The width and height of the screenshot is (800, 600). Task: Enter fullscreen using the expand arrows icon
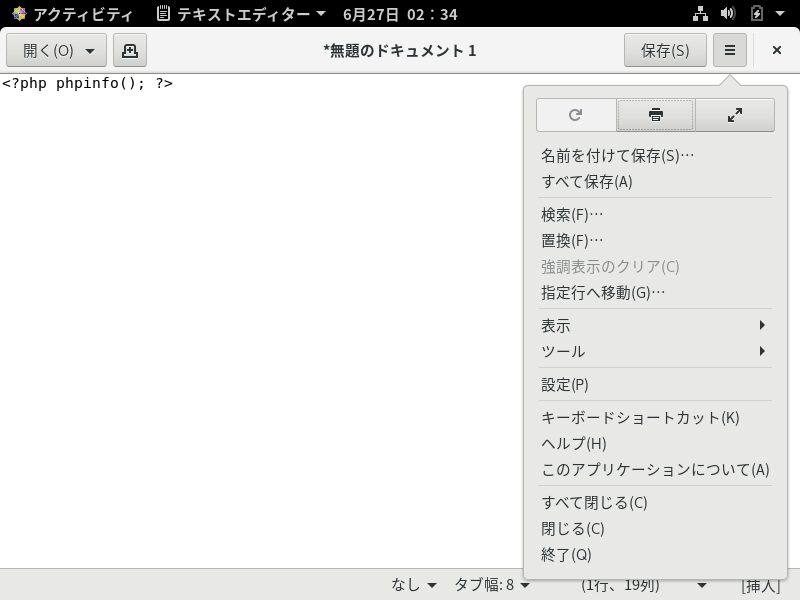735,115
